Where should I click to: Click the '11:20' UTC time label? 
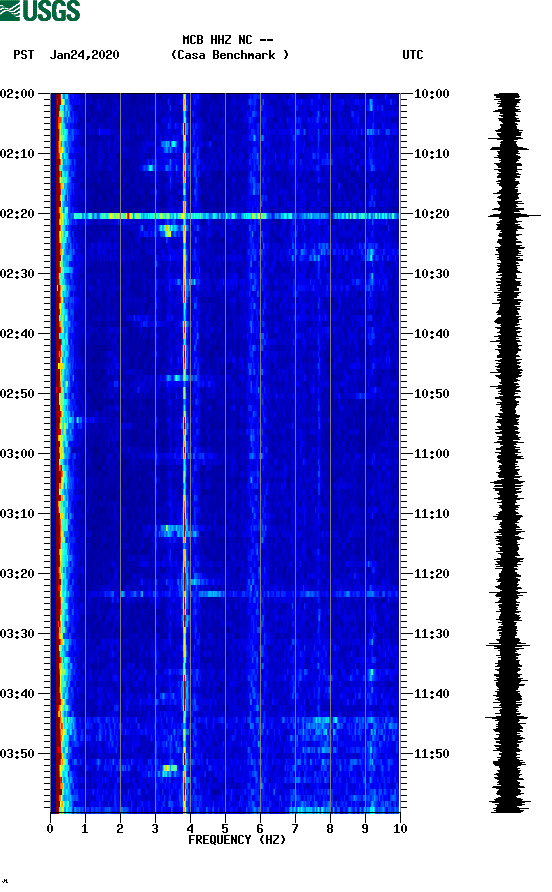(431, 573)
